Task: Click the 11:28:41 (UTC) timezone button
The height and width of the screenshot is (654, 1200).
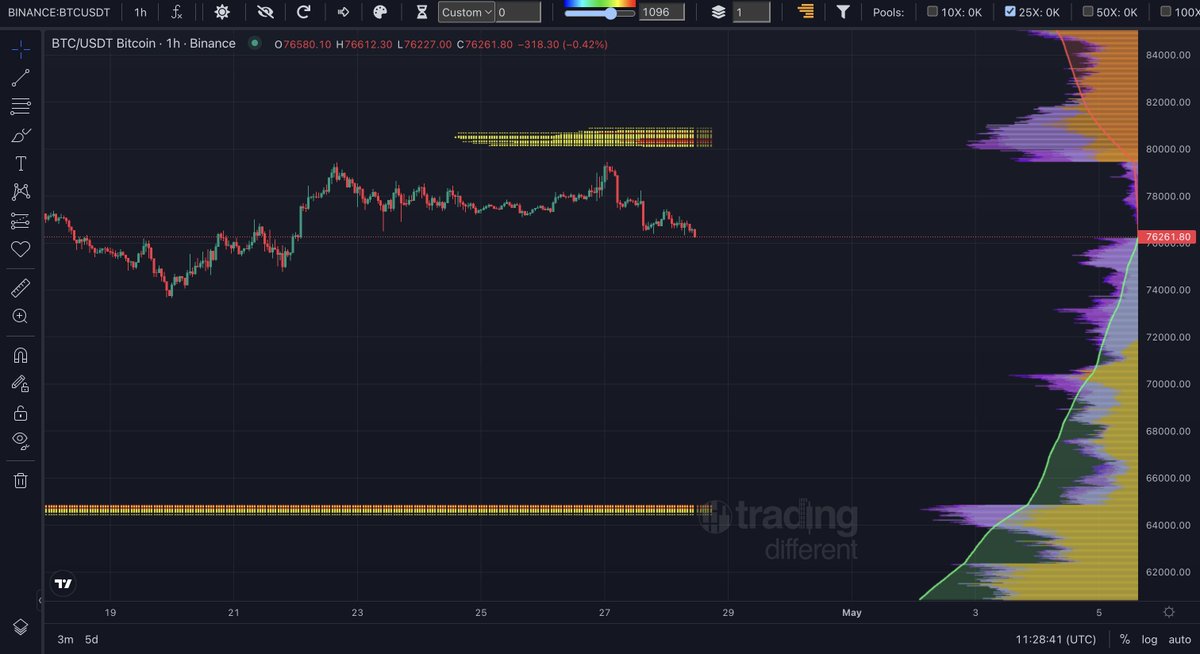Action: [x=1055, y=639]
